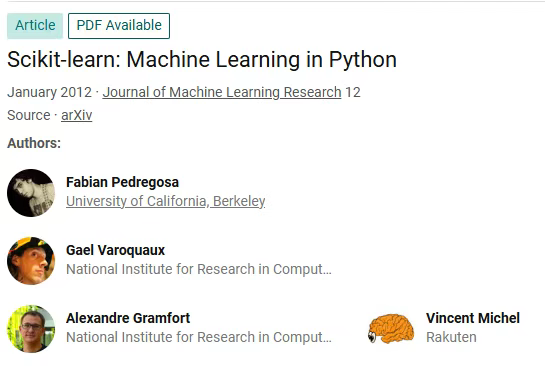545x366 pixels.
Task: Select the Rakuten affiliation text
Action: 451,337
